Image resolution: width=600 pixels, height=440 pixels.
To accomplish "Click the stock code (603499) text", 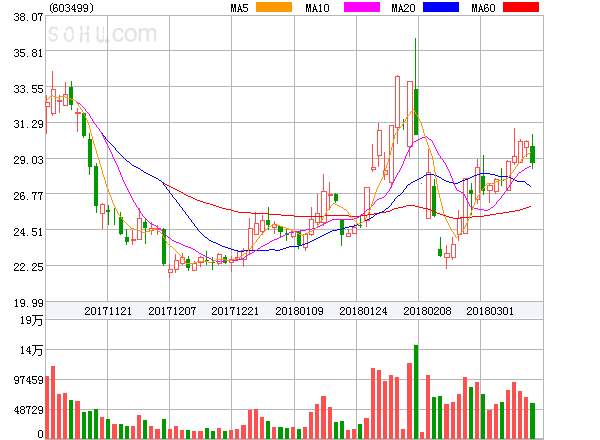I will (x=72, y=8).
